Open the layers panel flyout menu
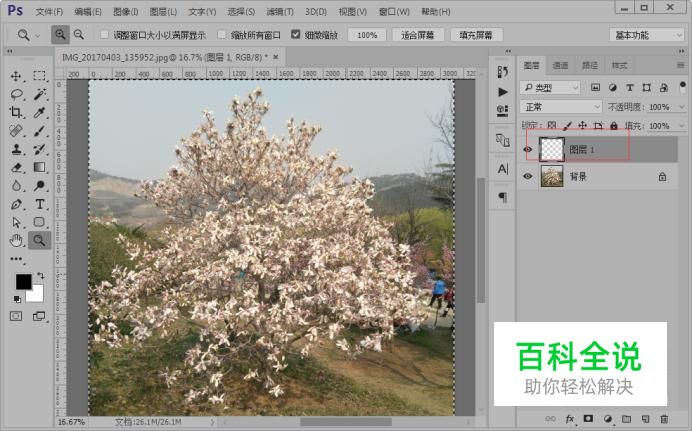The width and height of the screenshot is (692, 431). pos(681,65)
